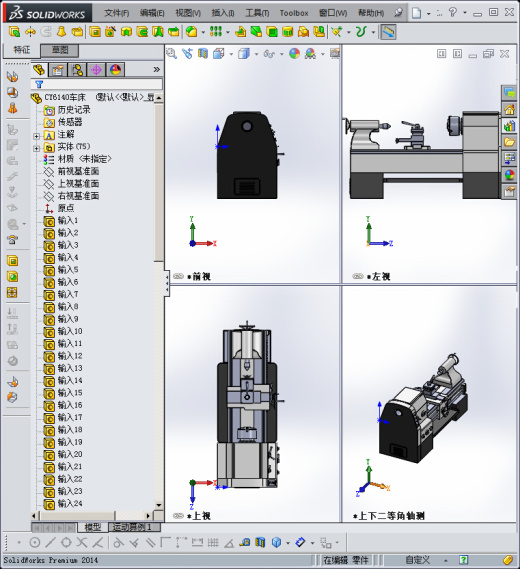Open the DisplayManager tab icon

point(115,70)
